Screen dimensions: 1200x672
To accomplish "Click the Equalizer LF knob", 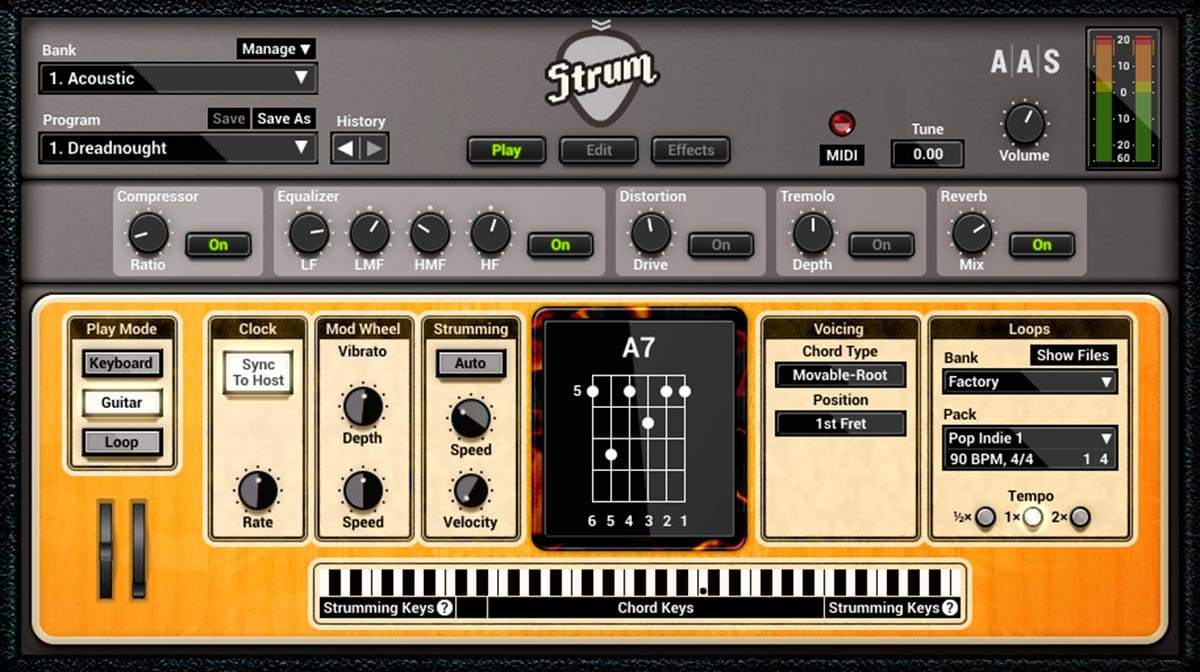I will [x=309, y=233].
